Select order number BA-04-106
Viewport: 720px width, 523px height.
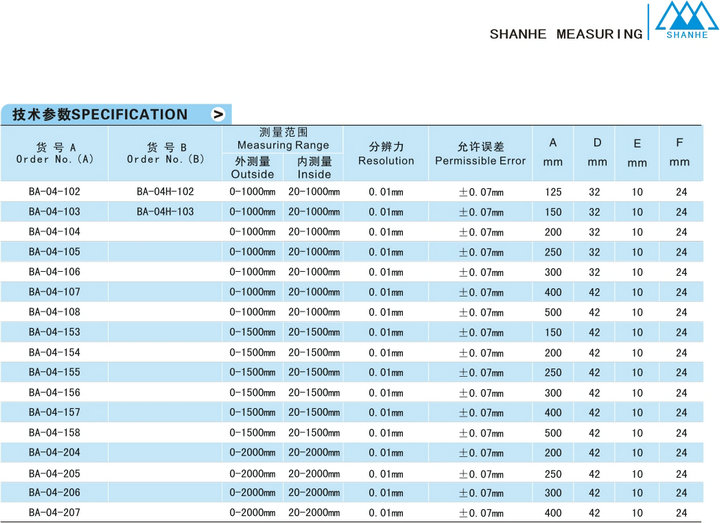tap(54, 272)
